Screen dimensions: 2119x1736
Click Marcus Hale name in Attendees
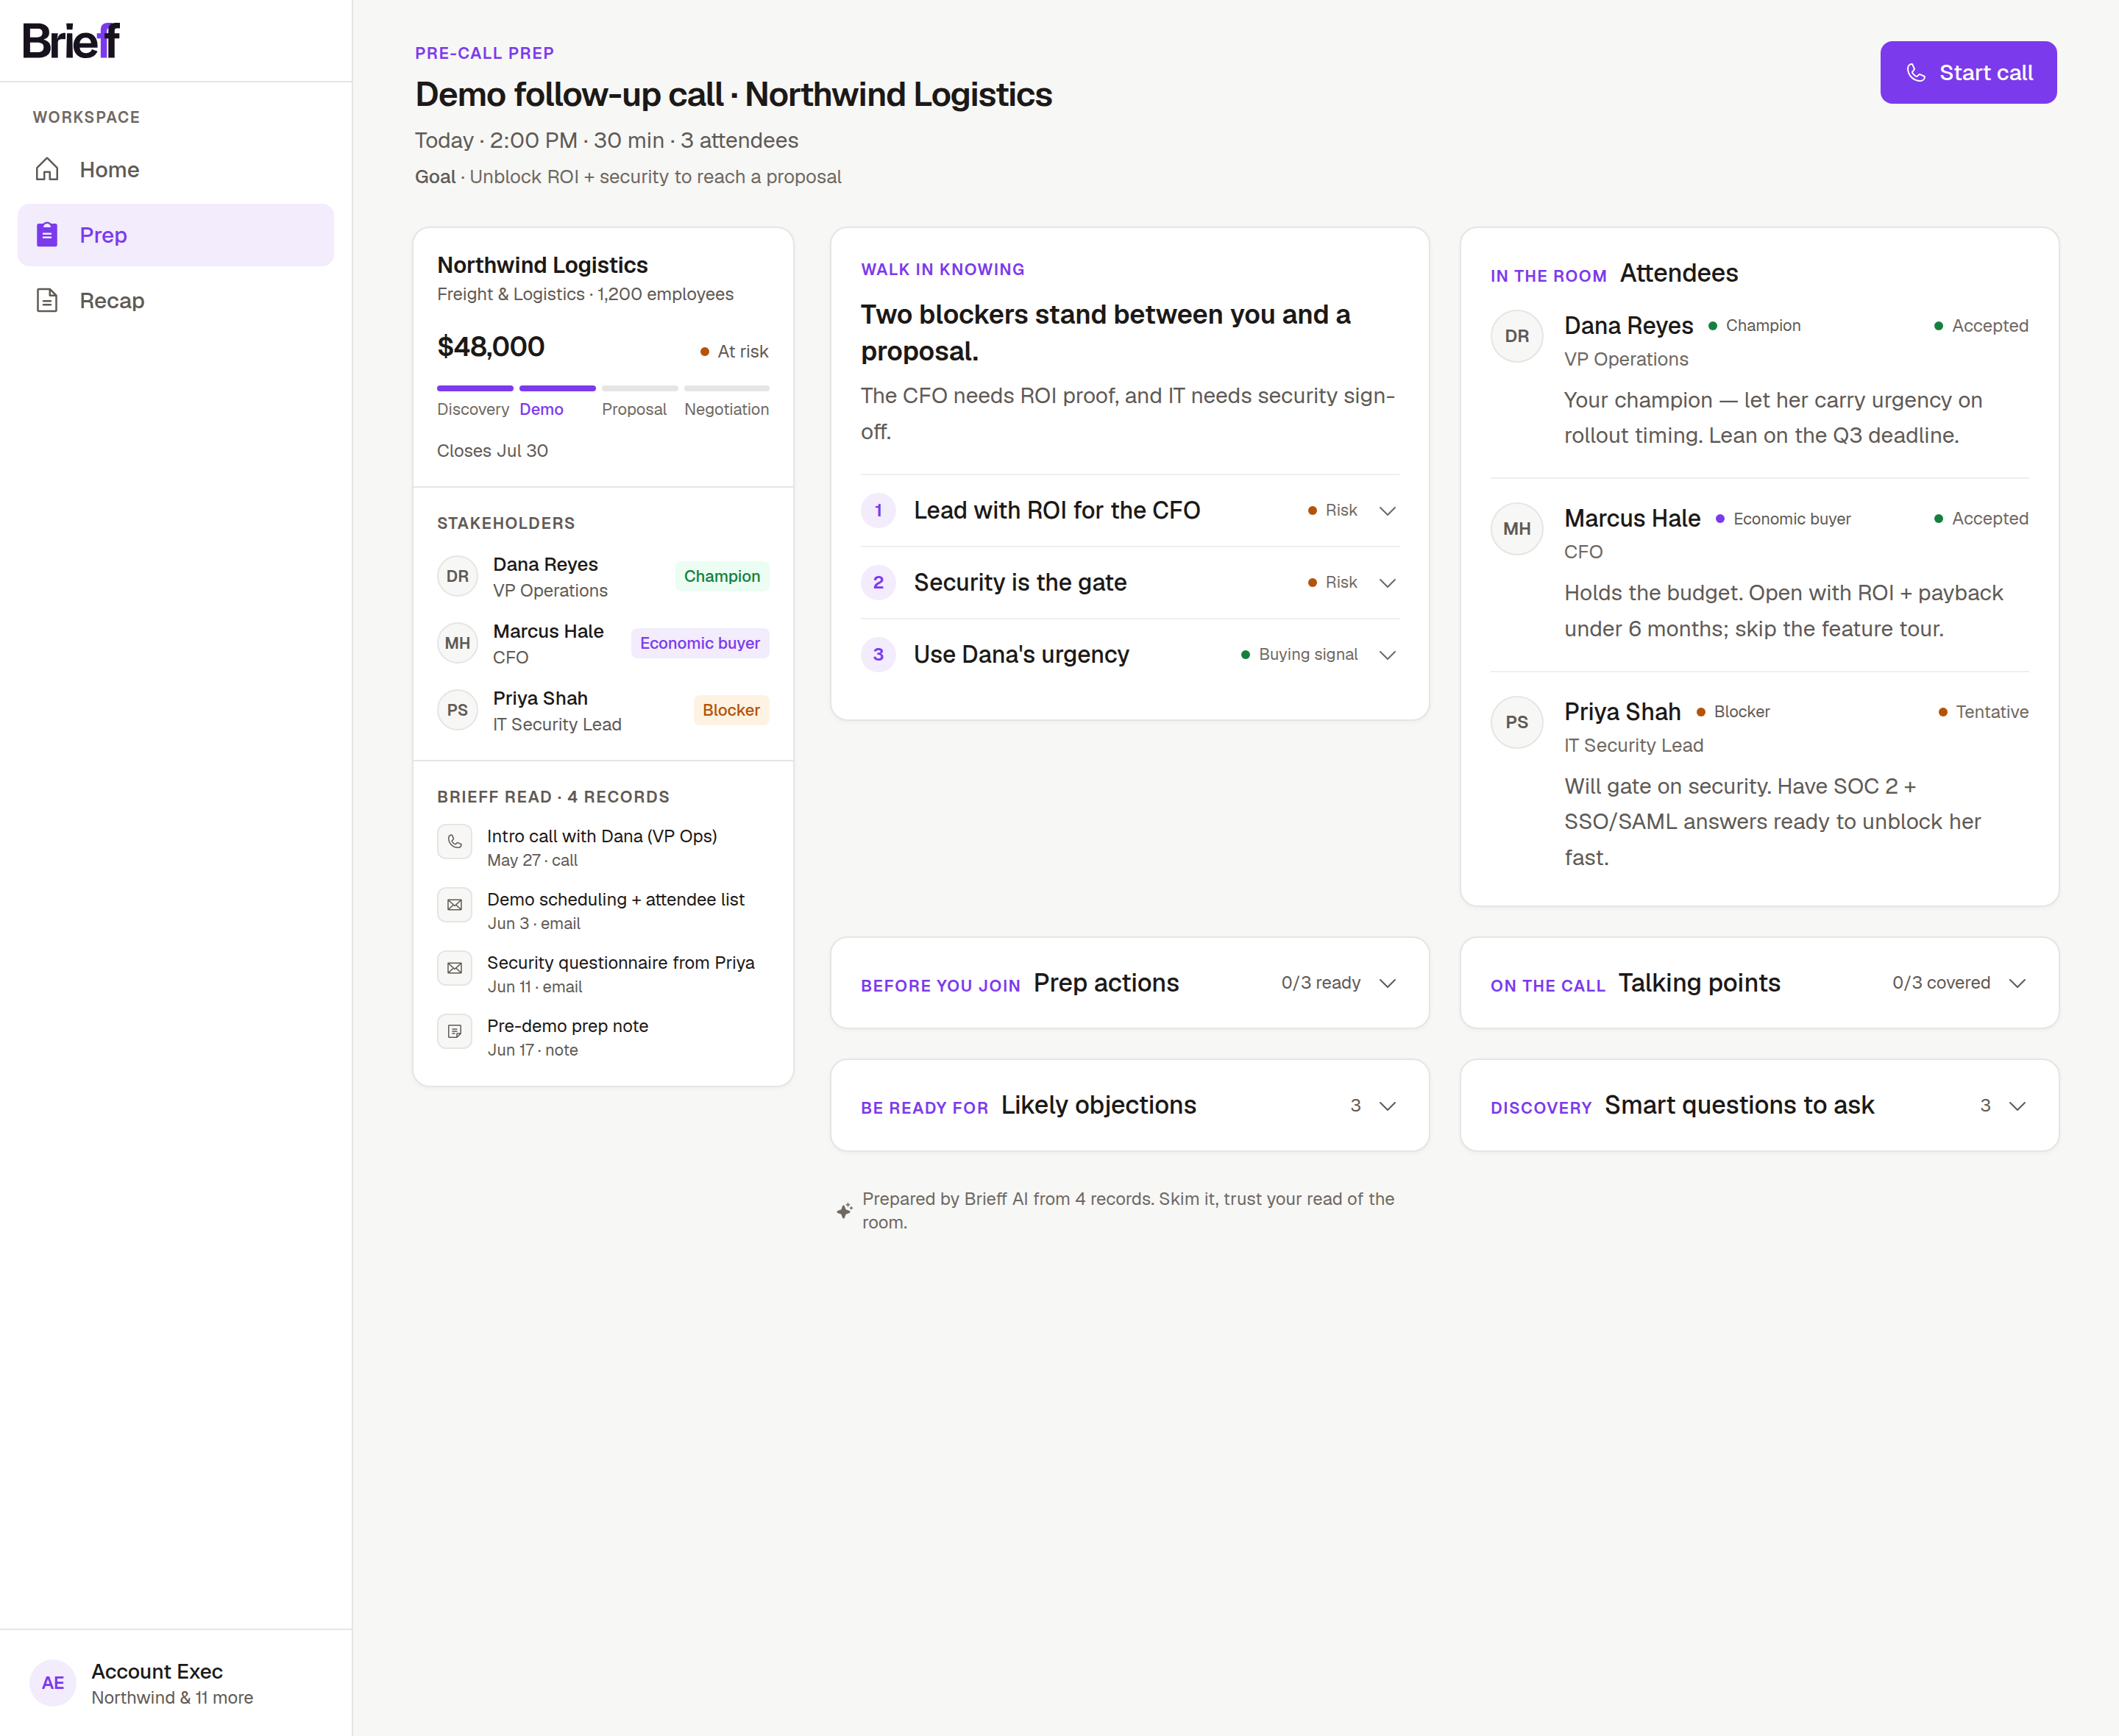(x=1632, y=519)
